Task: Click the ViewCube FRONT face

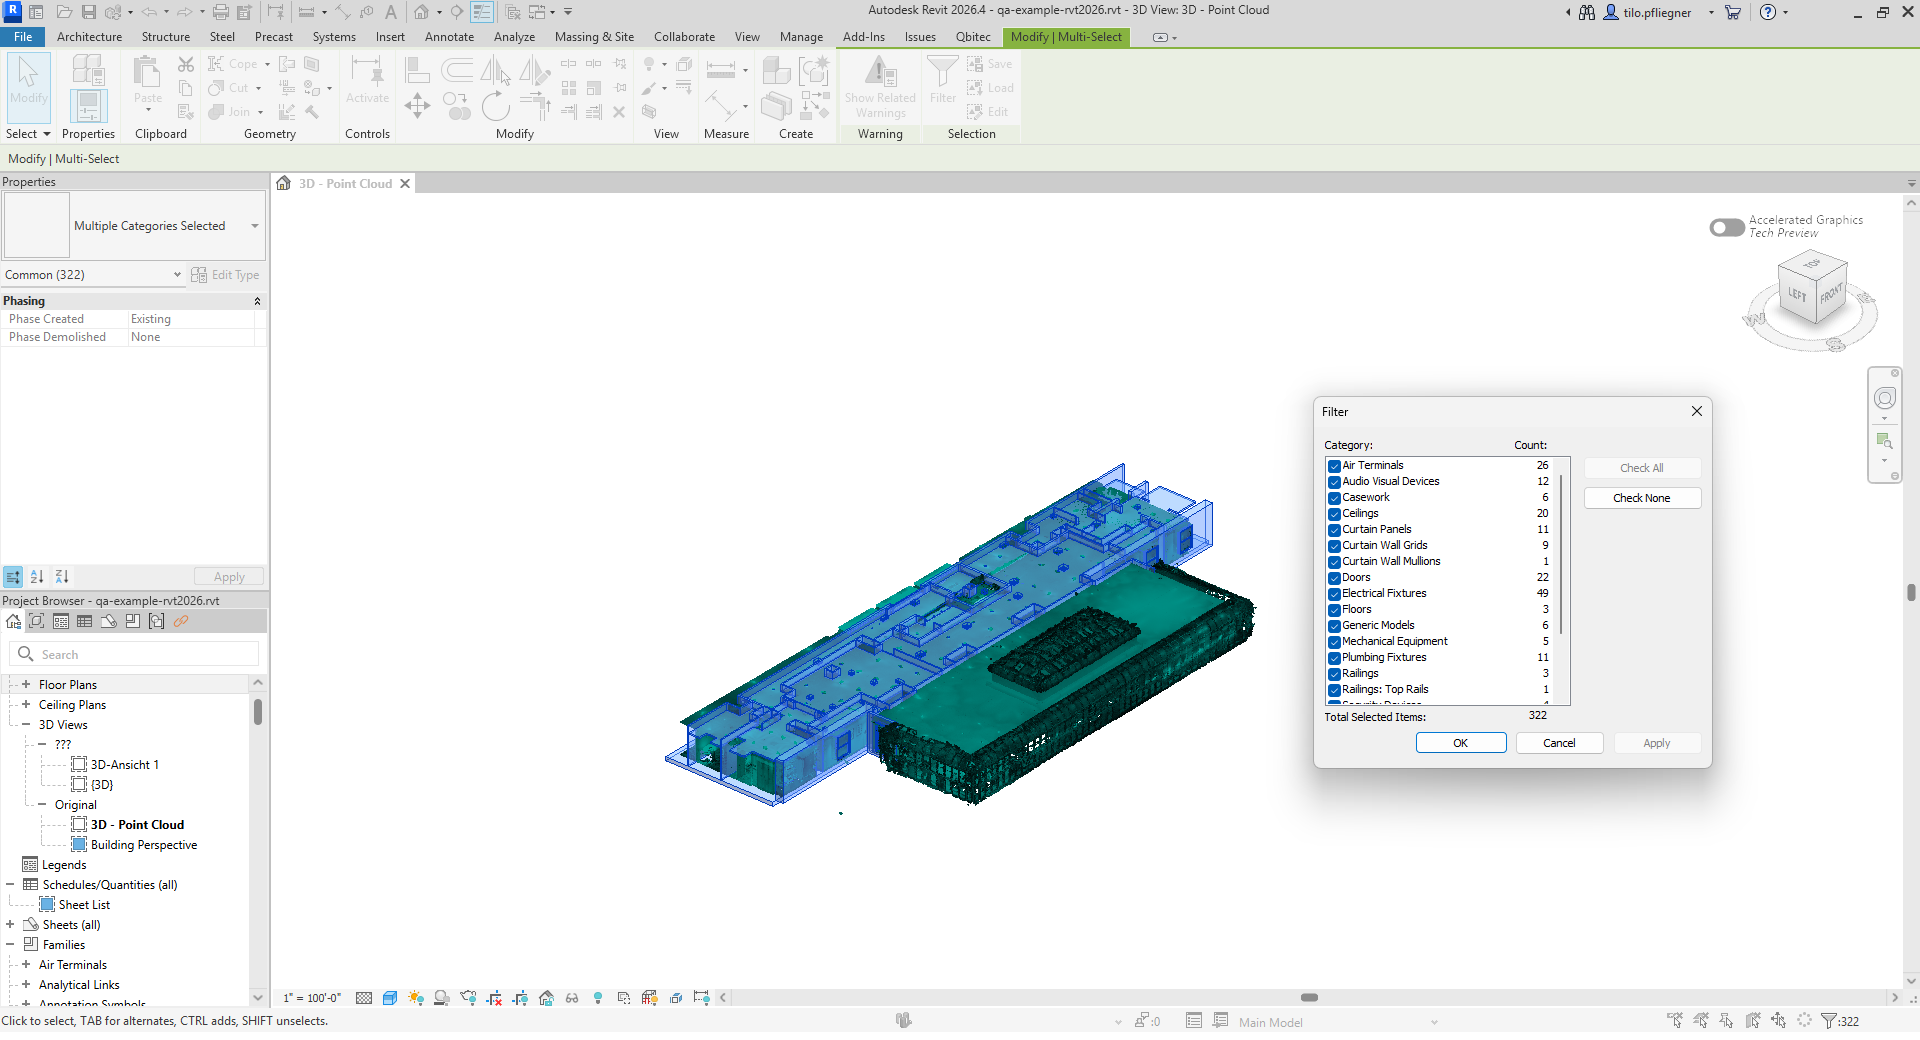Action: click(1831, 295)
